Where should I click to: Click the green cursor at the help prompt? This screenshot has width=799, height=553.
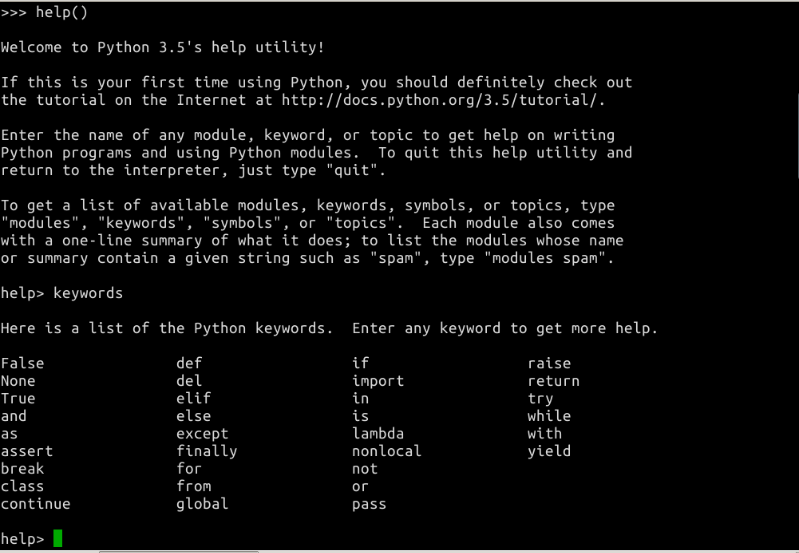tap(58, 539)
